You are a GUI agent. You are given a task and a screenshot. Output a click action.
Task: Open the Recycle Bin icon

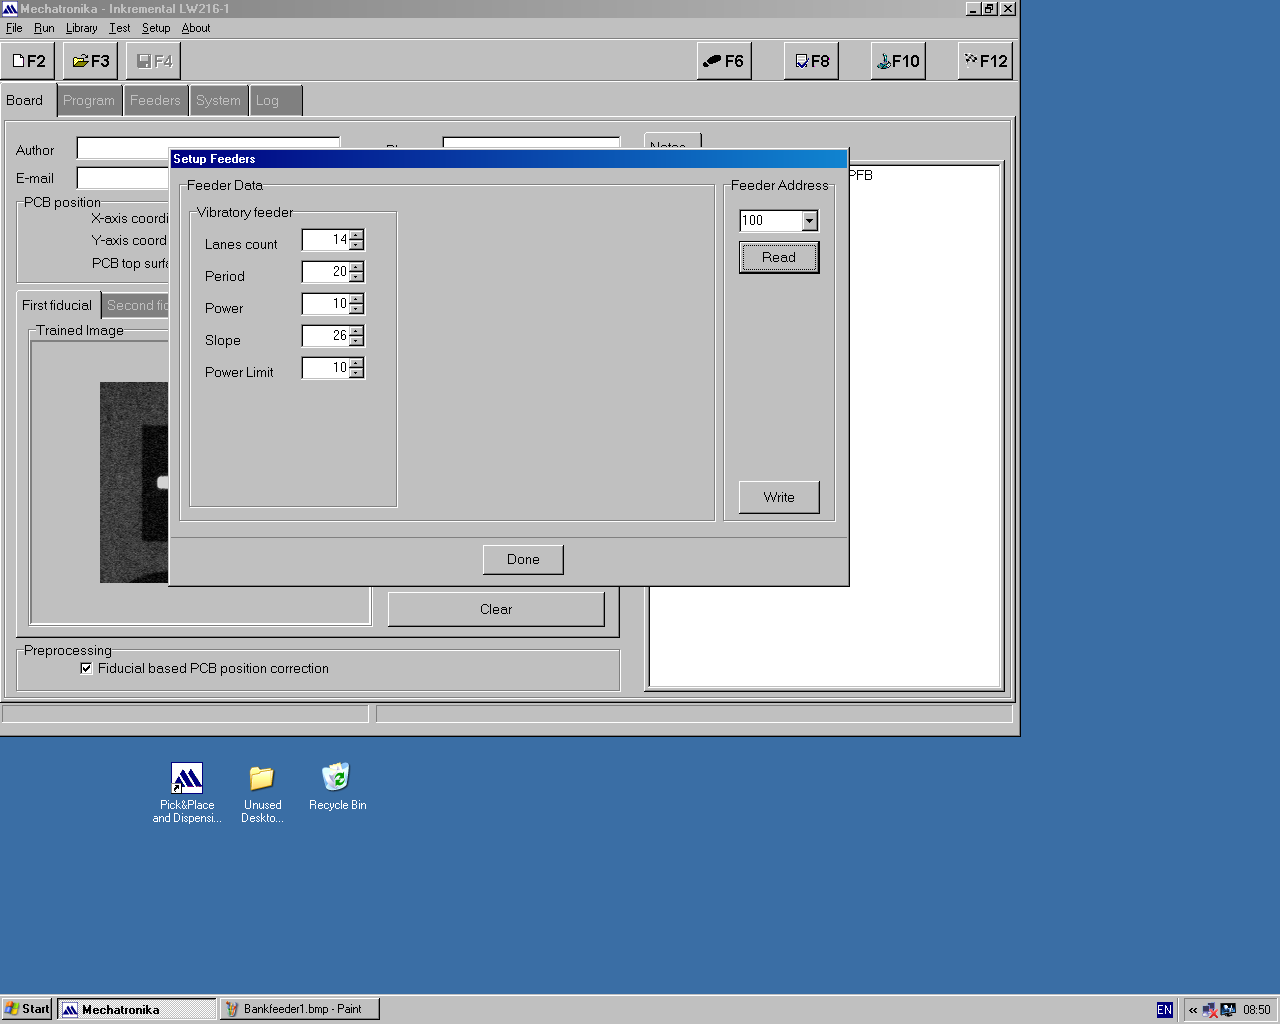click(x=337, y=787)
